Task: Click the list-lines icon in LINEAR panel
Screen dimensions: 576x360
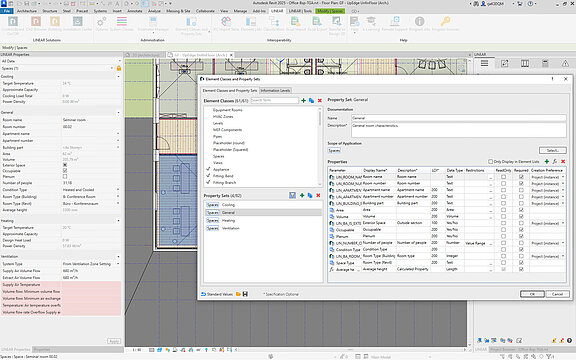Action: pyautogui.click(x=485, y=64)
